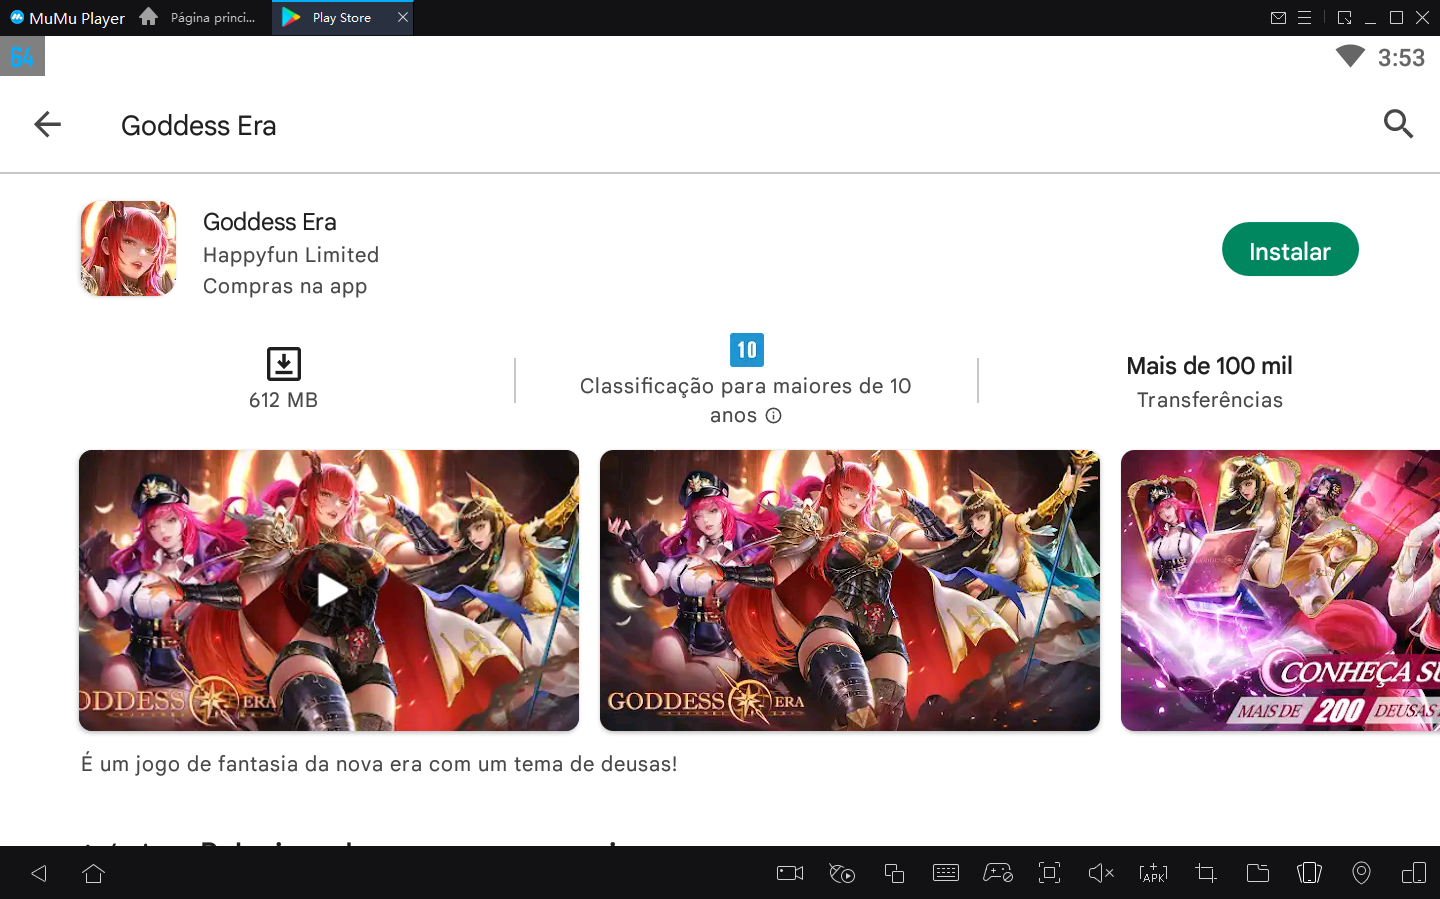This screenshot has width=1440, height=899.
Task: Play the Goddess Era trailer video
Action: click(x=329, y=590)
